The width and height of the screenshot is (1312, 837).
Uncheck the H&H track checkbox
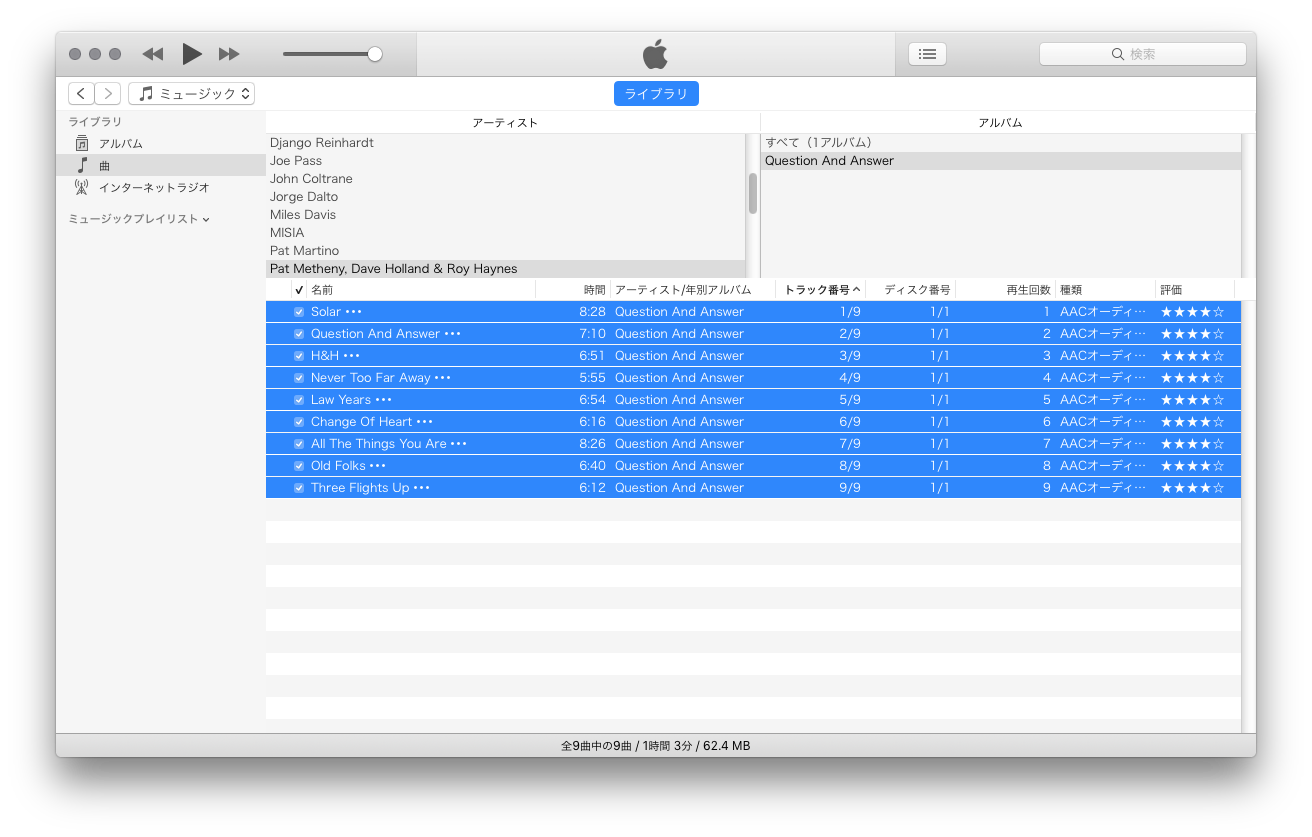pyautogui.click(x=299, y=356)
